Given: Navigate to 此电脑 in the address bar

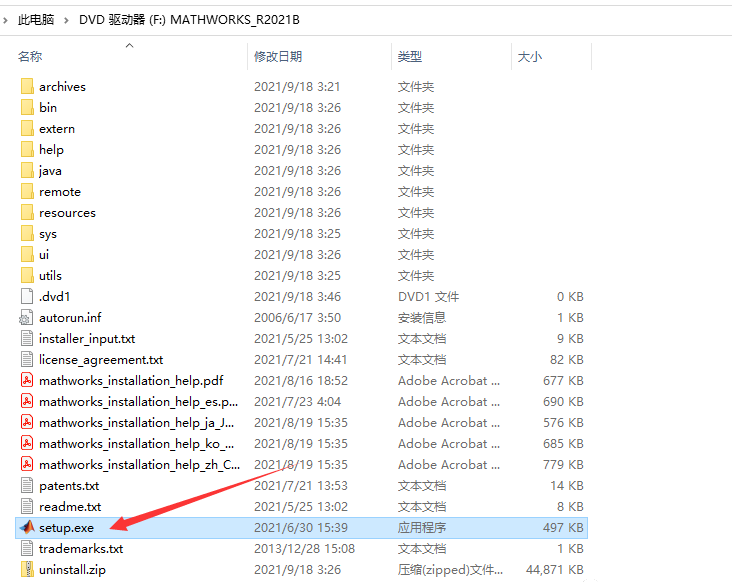Looking at the screenshot, I should point(36,19).
